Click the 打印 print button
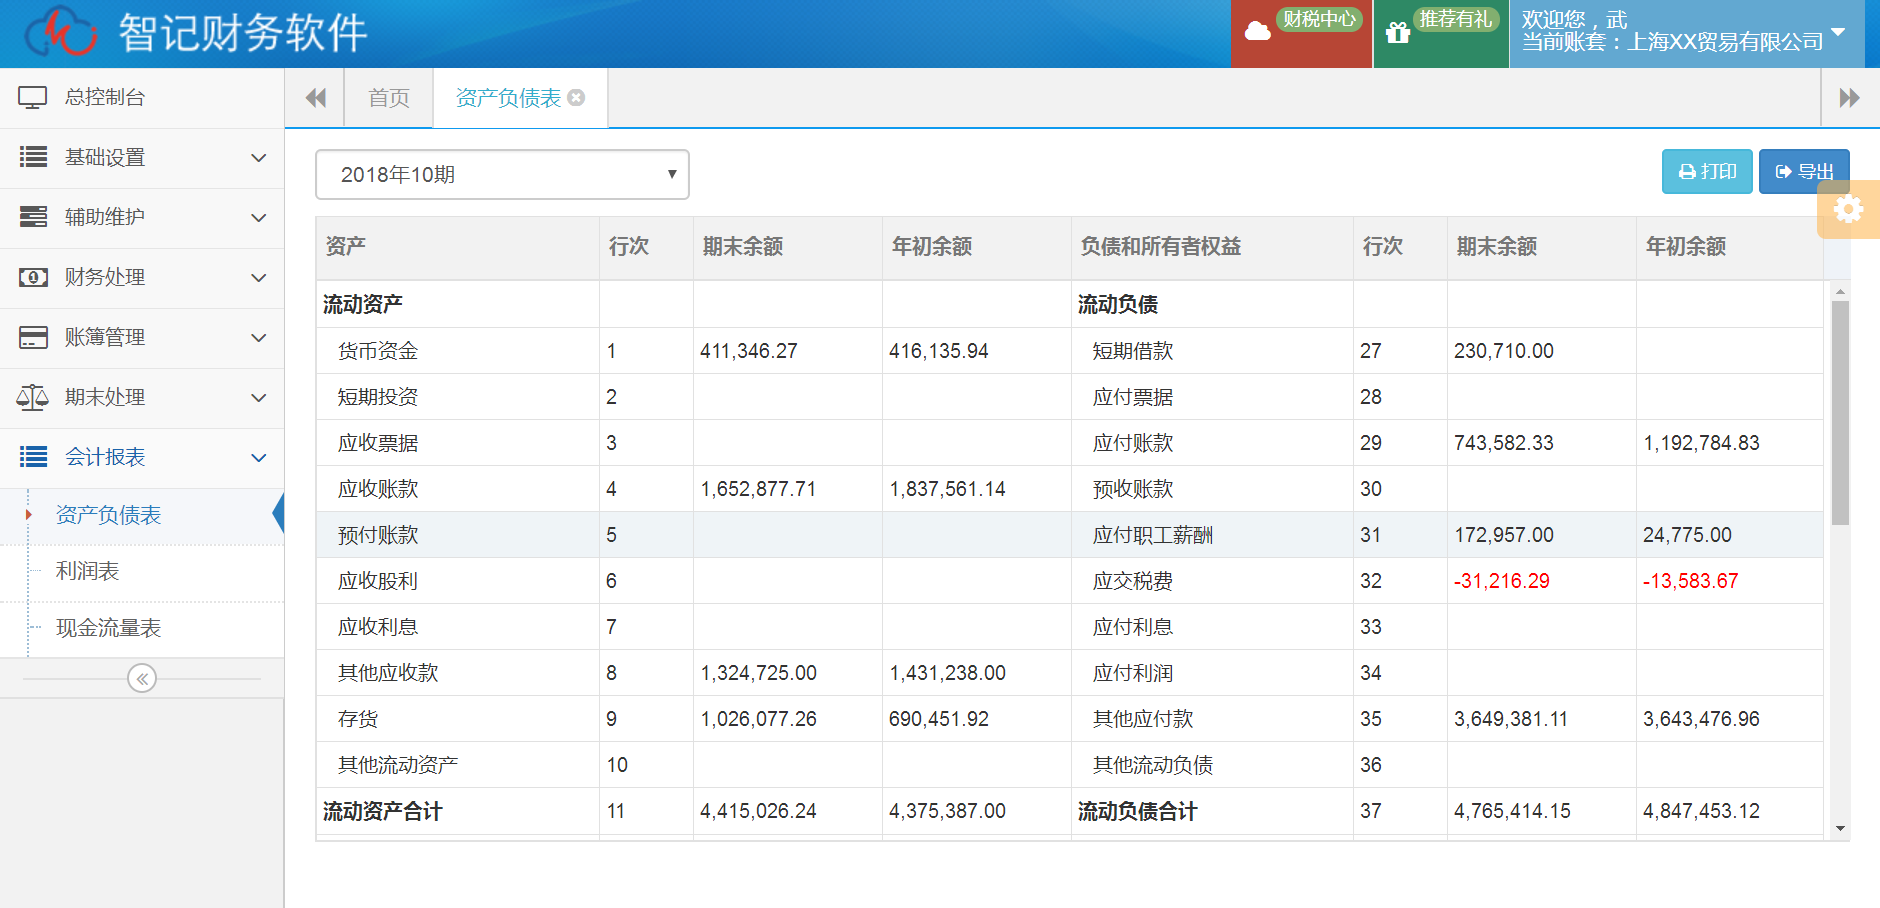 tap(1707, 172)
